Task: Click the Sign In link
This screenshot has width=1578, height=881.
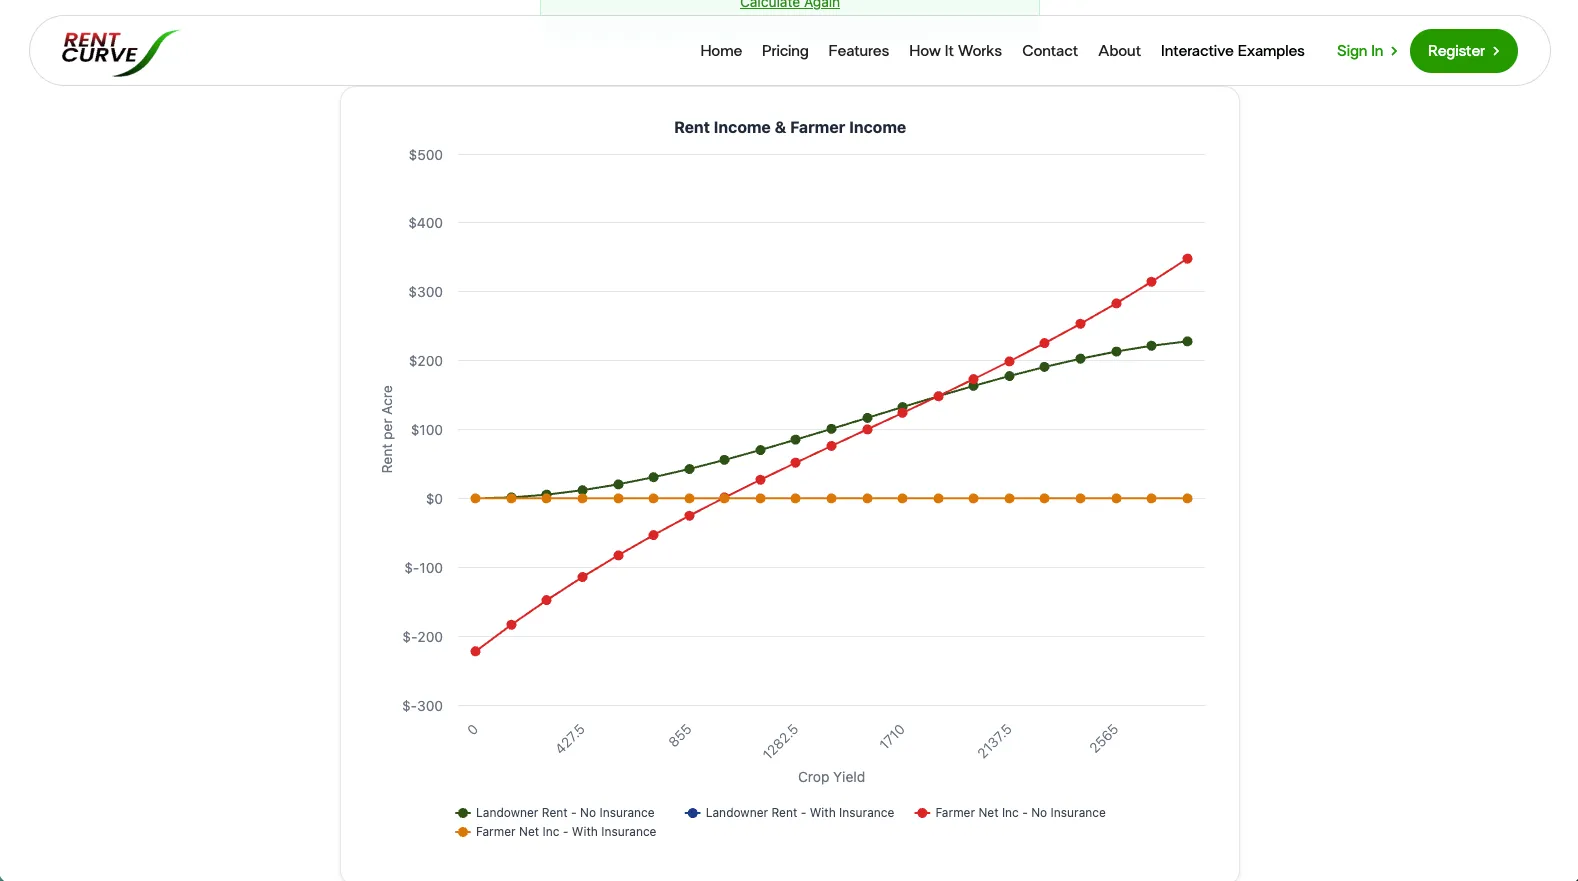Action: click(1367, 51)
